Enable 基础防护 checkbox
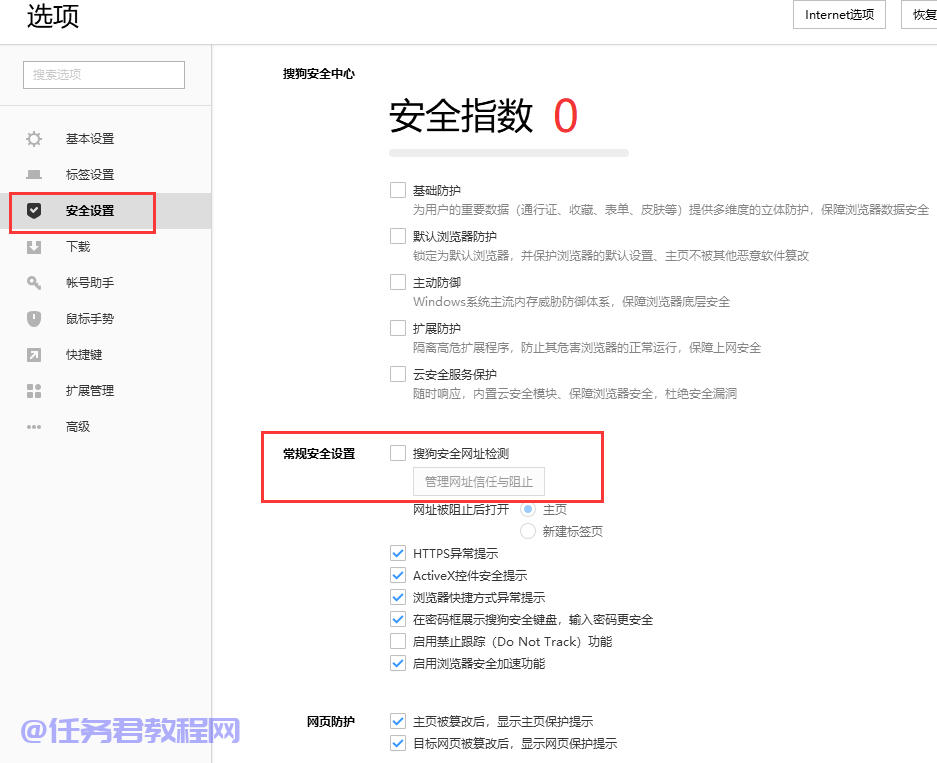Image resolution: width=937 pixels, height=763 pixels. pyautogui.click(x=398, y=190)
